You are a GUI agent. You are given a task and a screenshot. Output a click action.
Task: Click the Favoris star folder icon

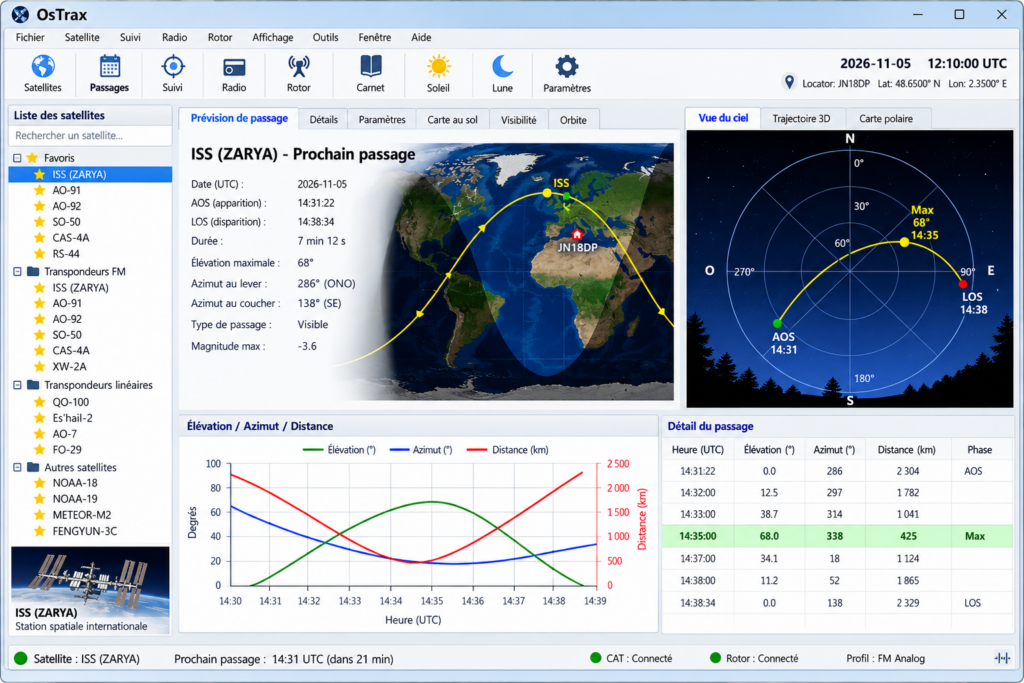pos(32,158)
